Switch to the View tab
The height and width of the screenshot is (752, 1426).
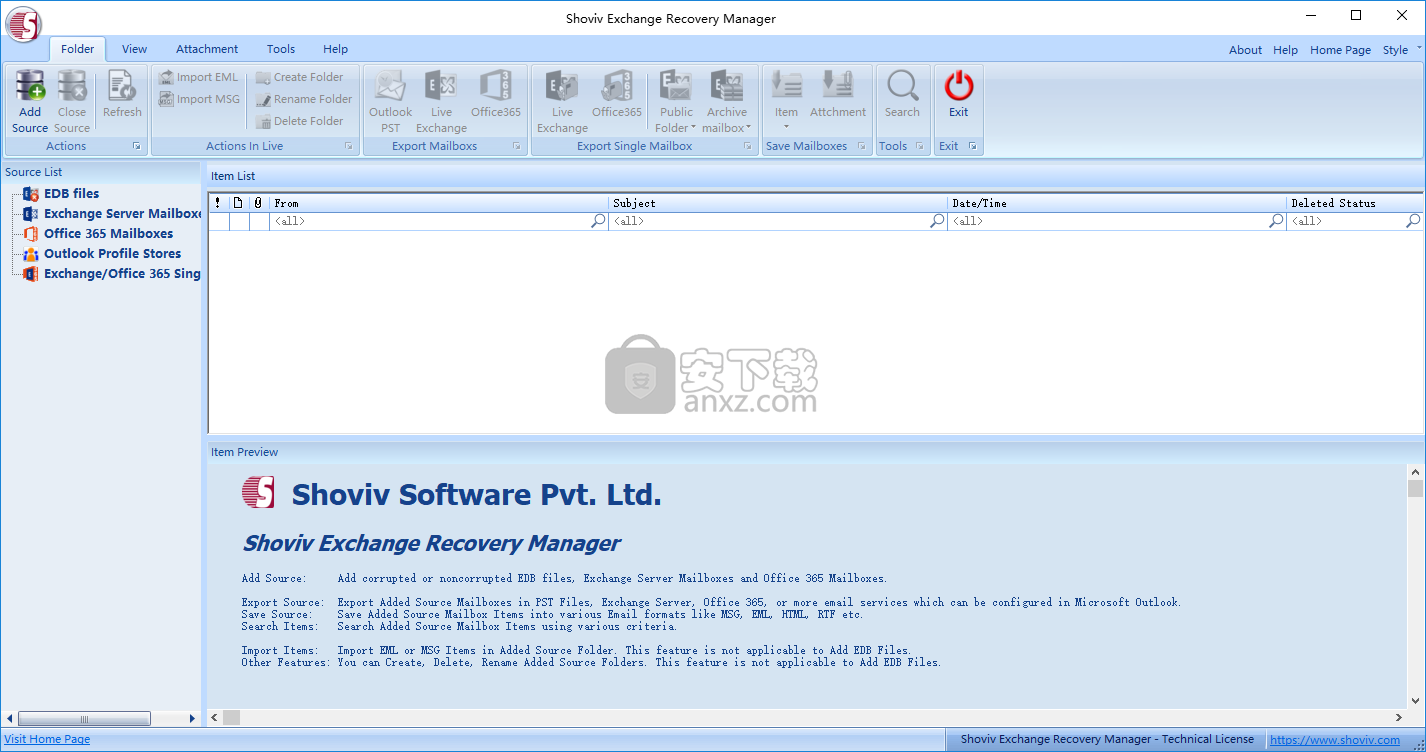(134, 49)
